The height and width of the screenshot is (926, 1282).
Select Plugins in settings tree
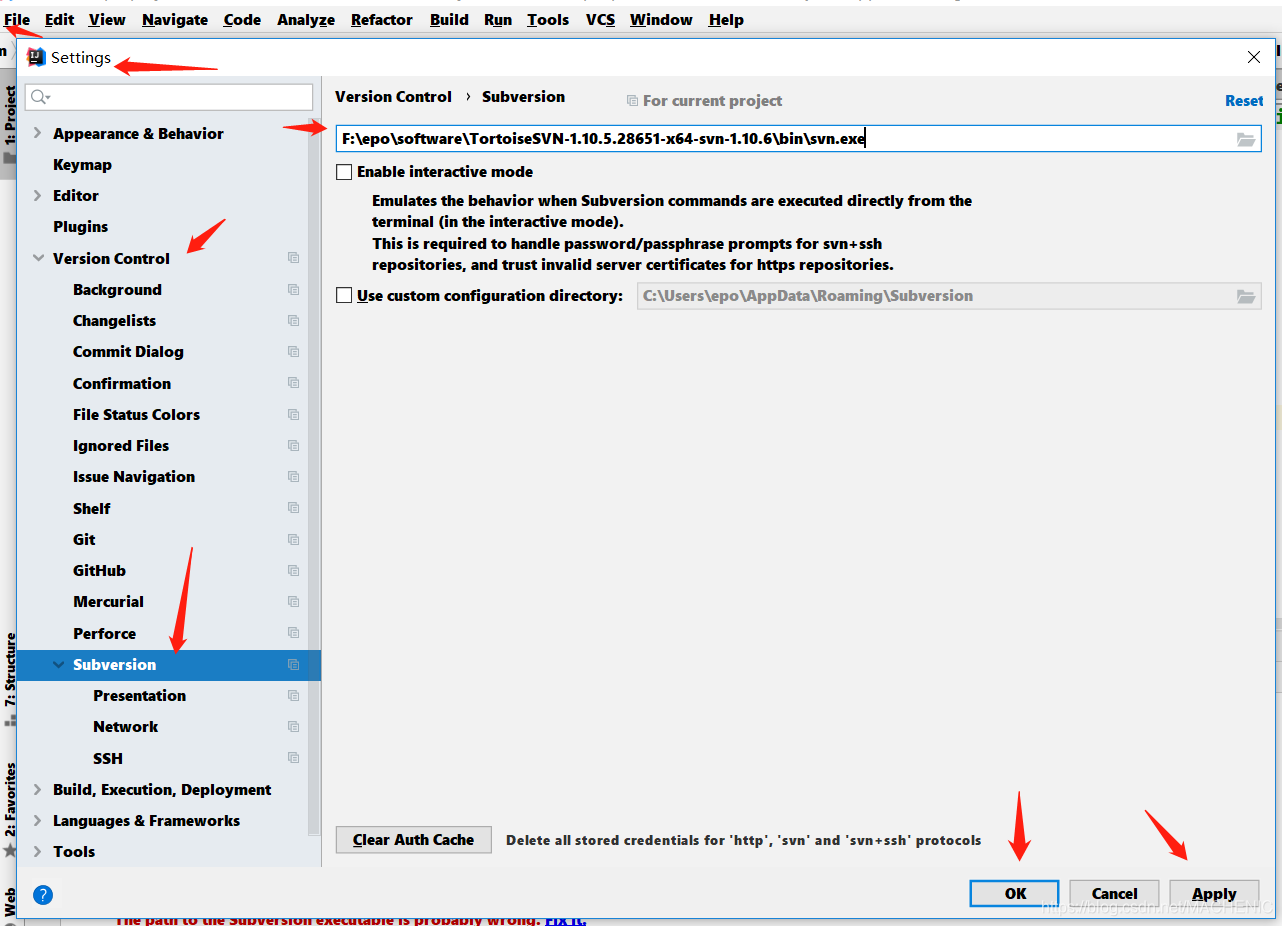click(80, 227)
